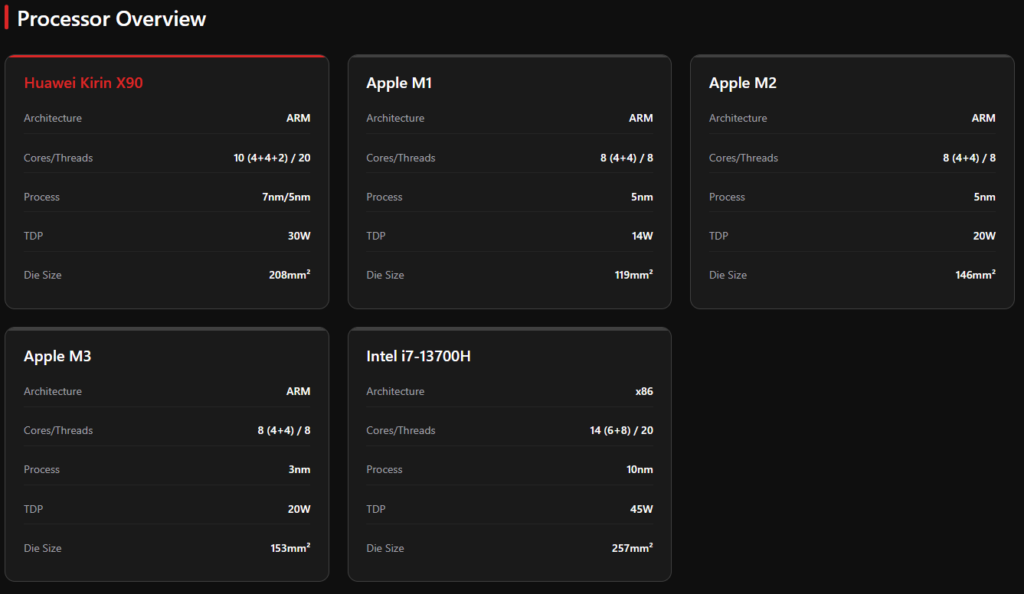Click Apple M1 process value 5nm
Screen dimensions: 1024x594
[x=642, y=197]
